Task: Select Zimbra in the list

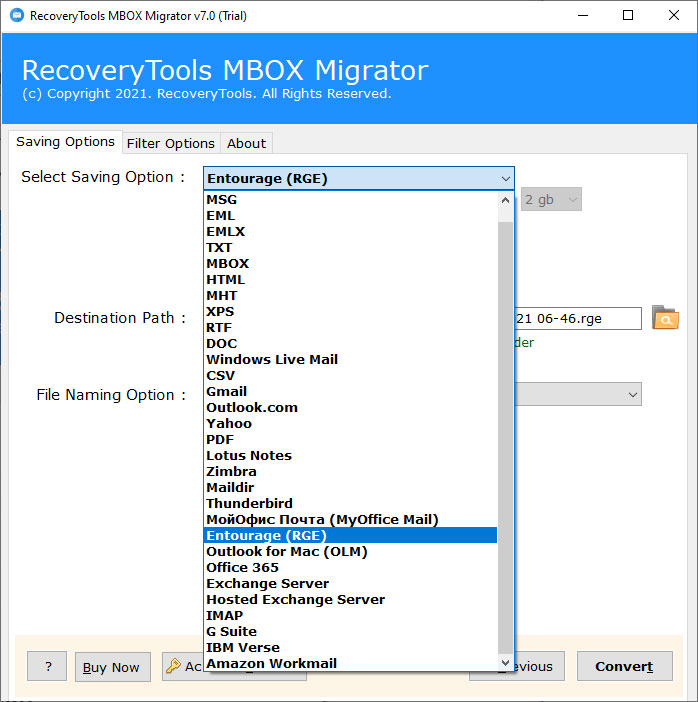Action: 351,471
